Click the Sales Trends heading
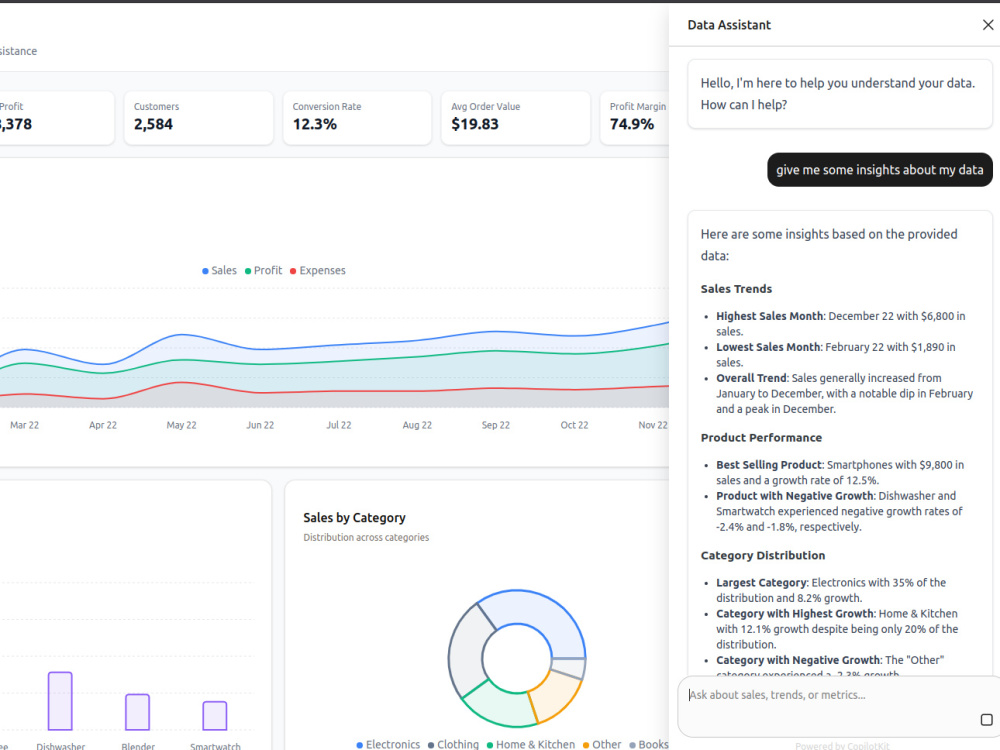Viewport: 1000px width, 750px height. coord(736,289)
